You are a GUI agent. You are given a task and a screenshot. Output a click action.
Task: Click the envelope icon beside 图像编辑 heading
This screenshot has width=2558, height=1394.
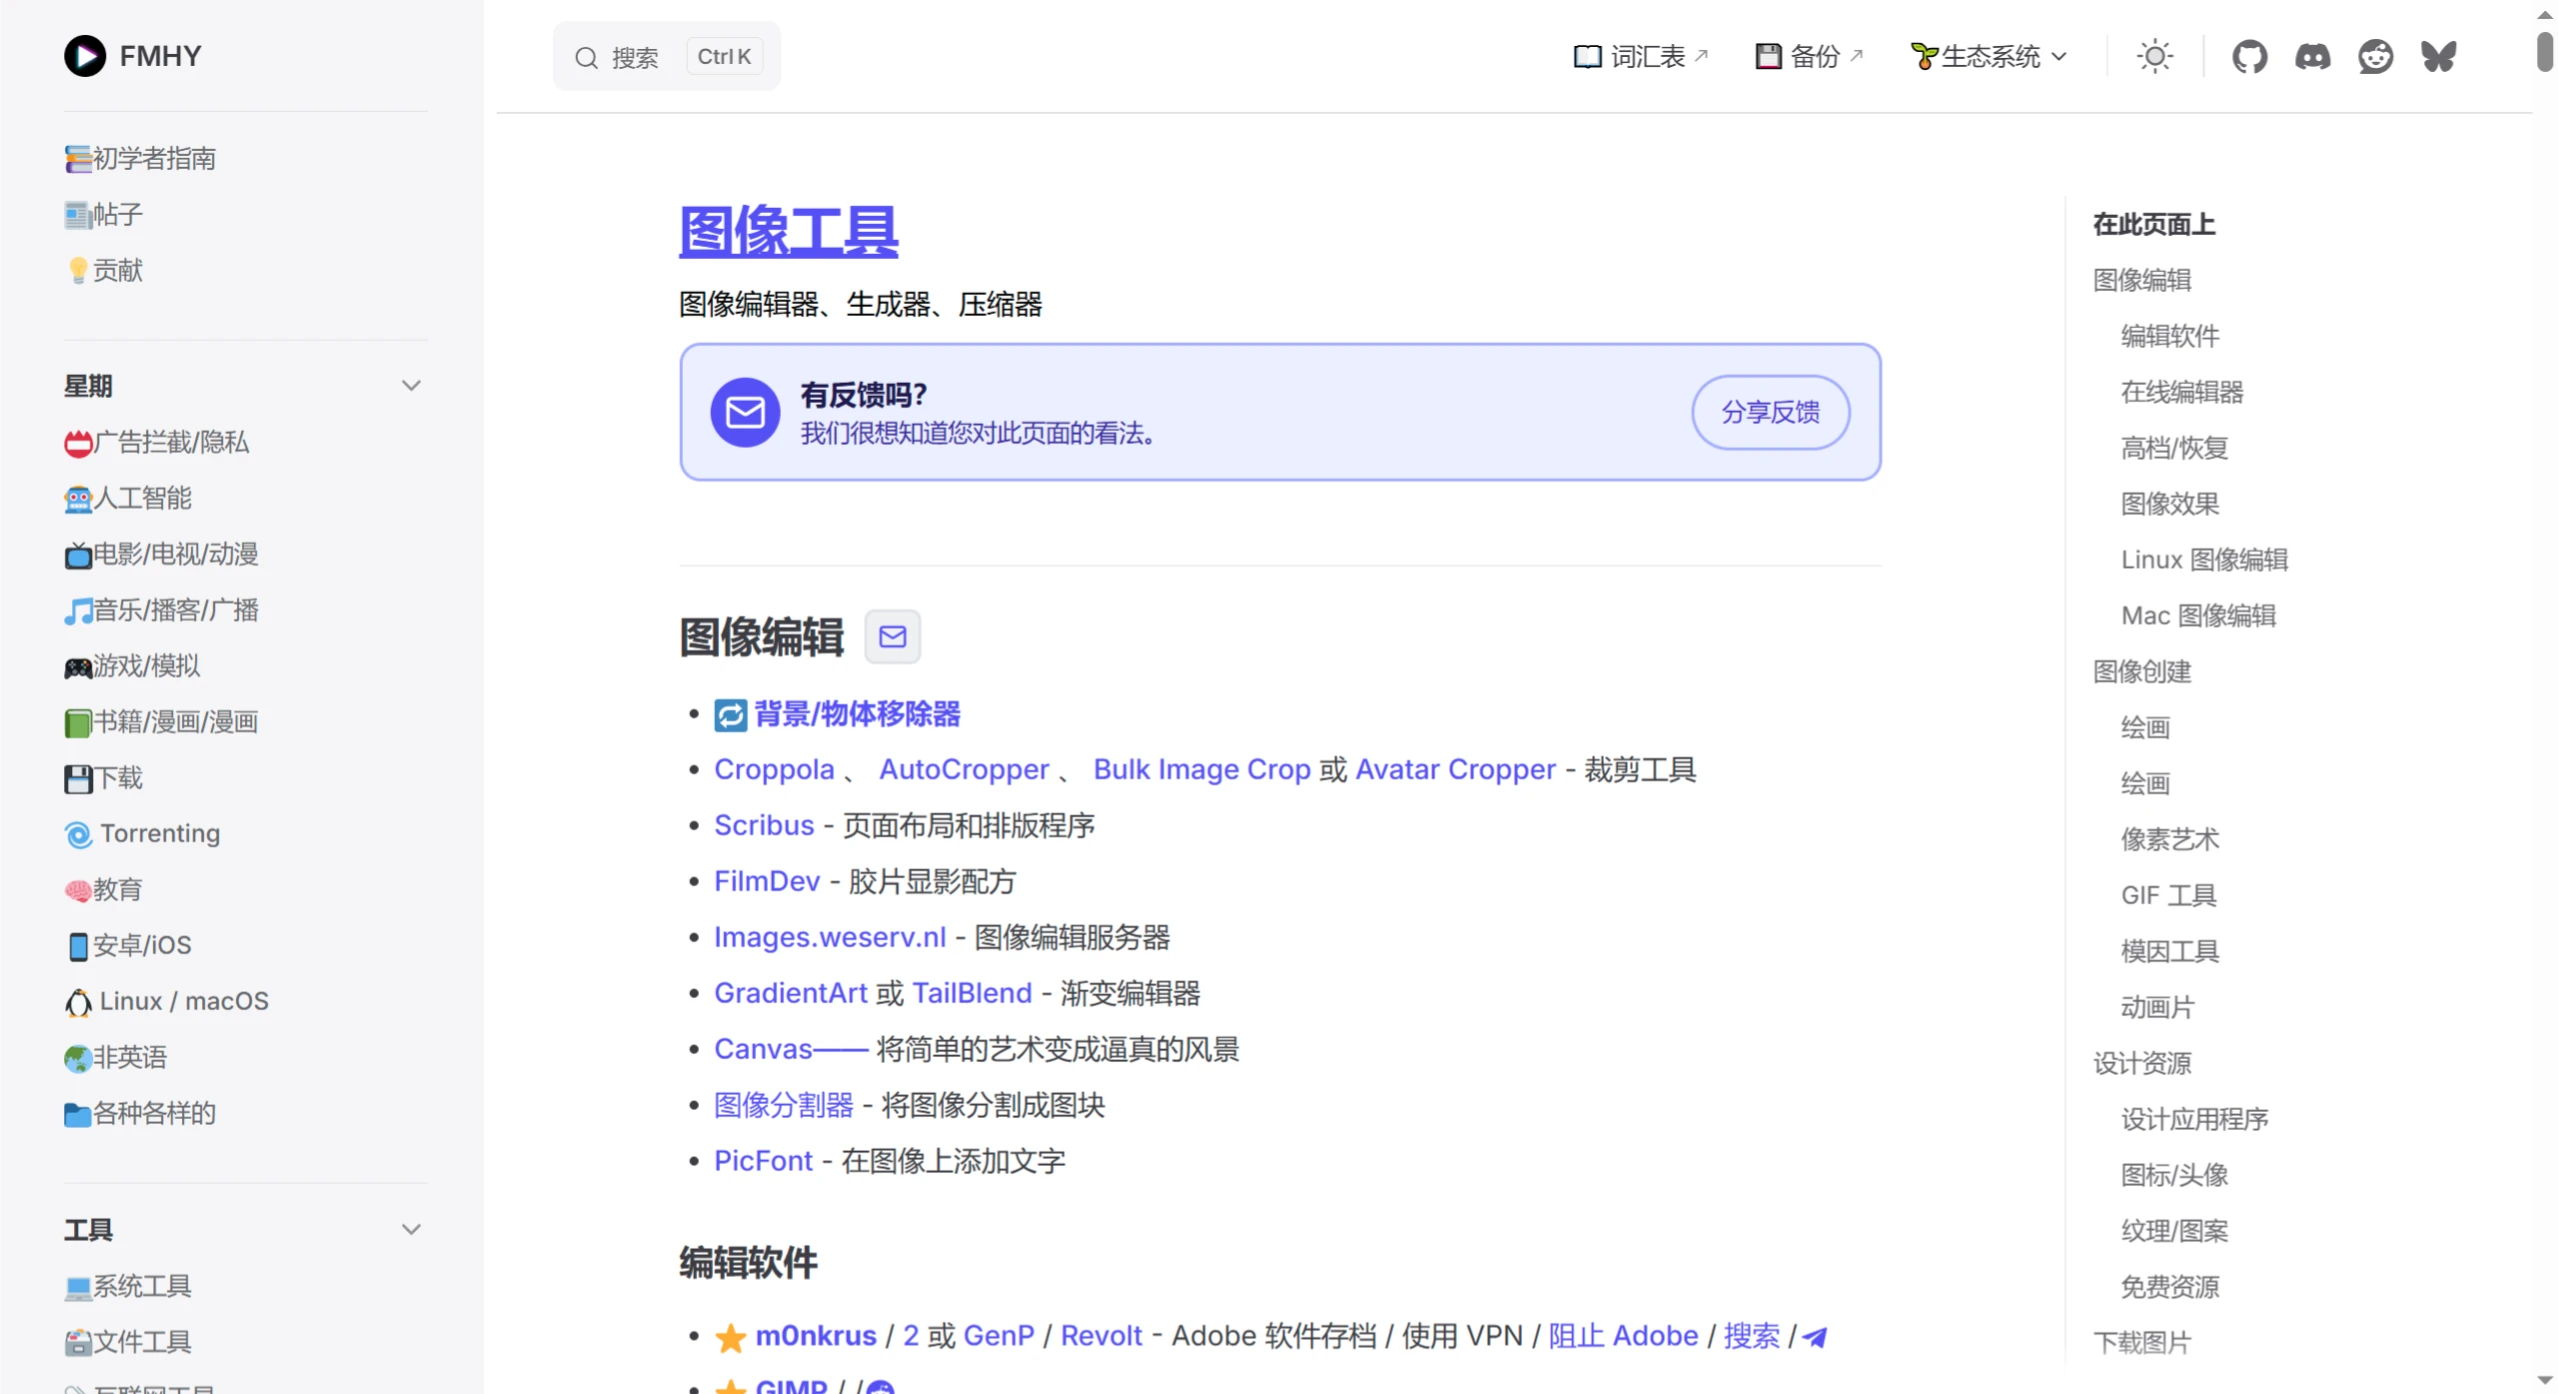pyautogui.click(x=892, y=636)
